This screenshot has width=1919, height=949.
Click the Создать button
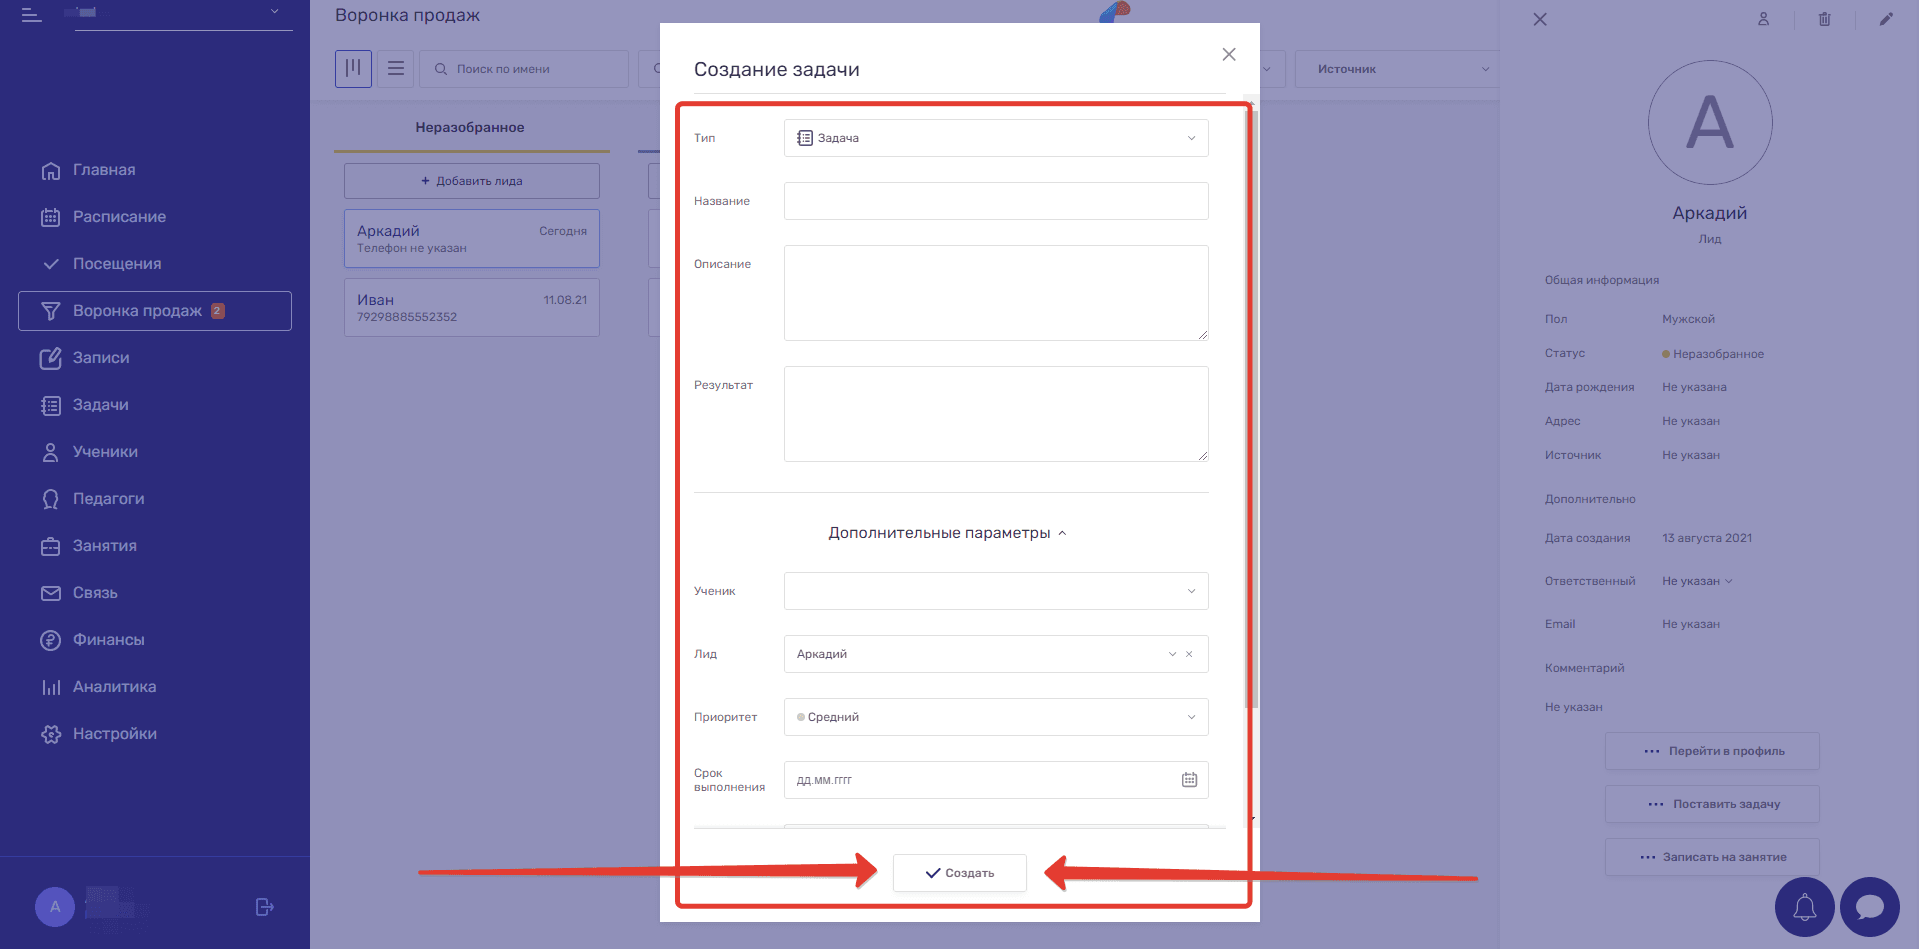tap(959, 873)
